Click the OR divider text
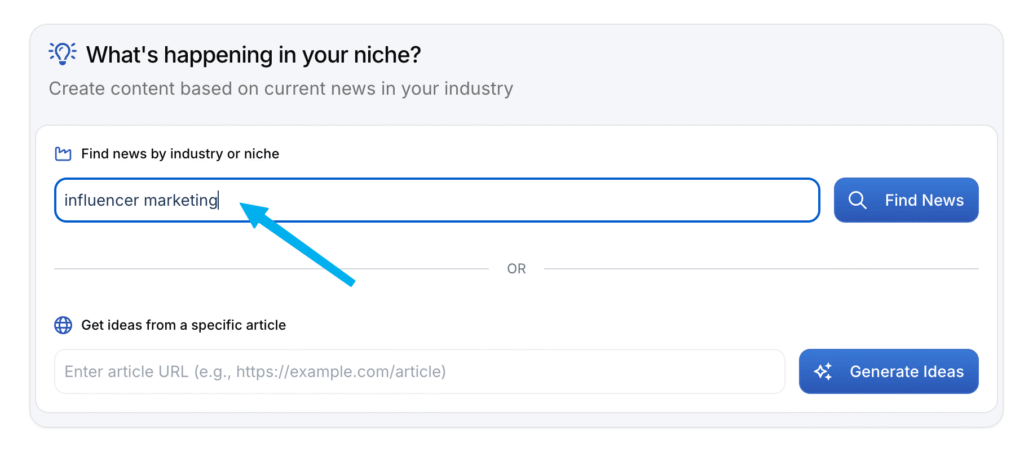Screen dimensions: 1024x452 (x=516, y=269)
